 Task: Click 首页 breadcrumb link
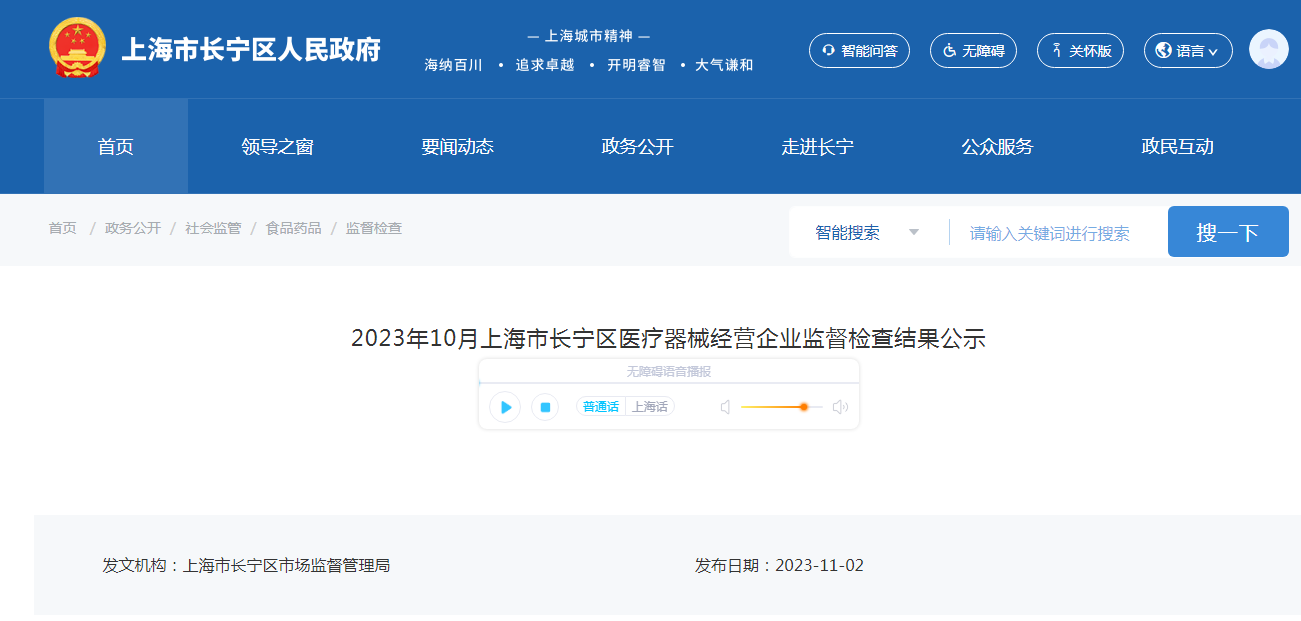pyautogui.click(x=62, y=228)
